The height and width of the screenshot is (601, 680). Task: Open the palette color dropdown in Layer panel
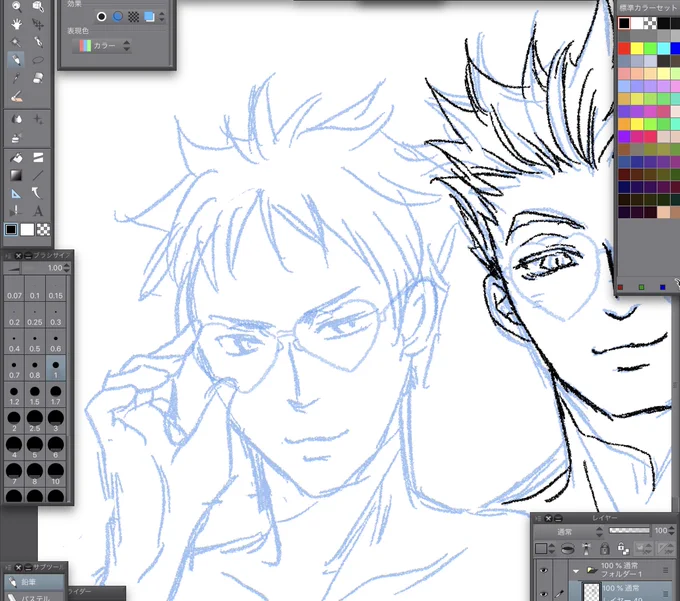pyautogui.click(x=545, y=549)
